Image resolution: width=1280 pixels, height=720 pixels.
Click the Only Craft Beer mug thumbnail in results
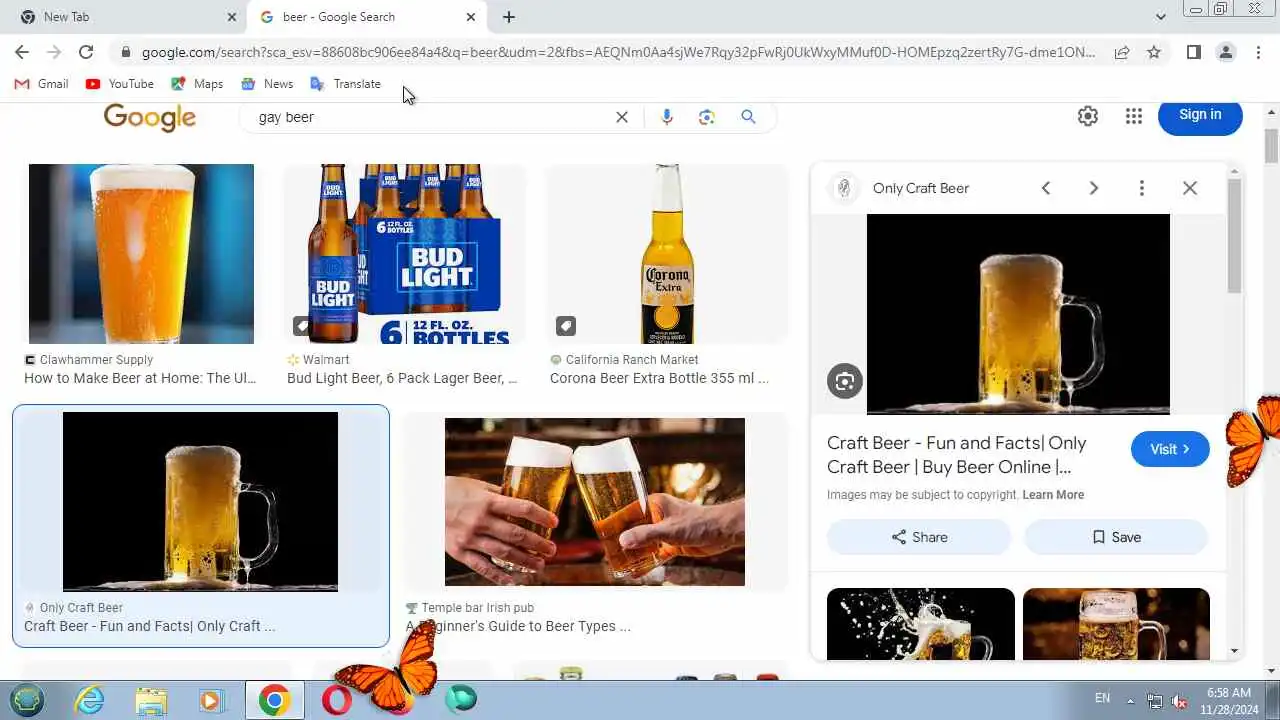point(200,502)
